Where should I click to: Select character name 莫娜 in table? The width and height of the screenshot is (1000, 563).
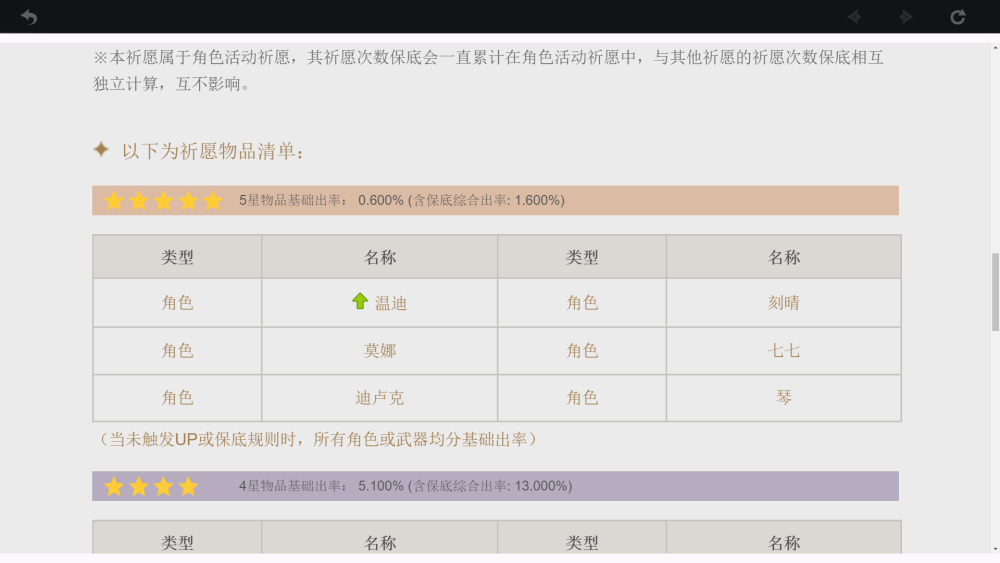pos(379,351)
